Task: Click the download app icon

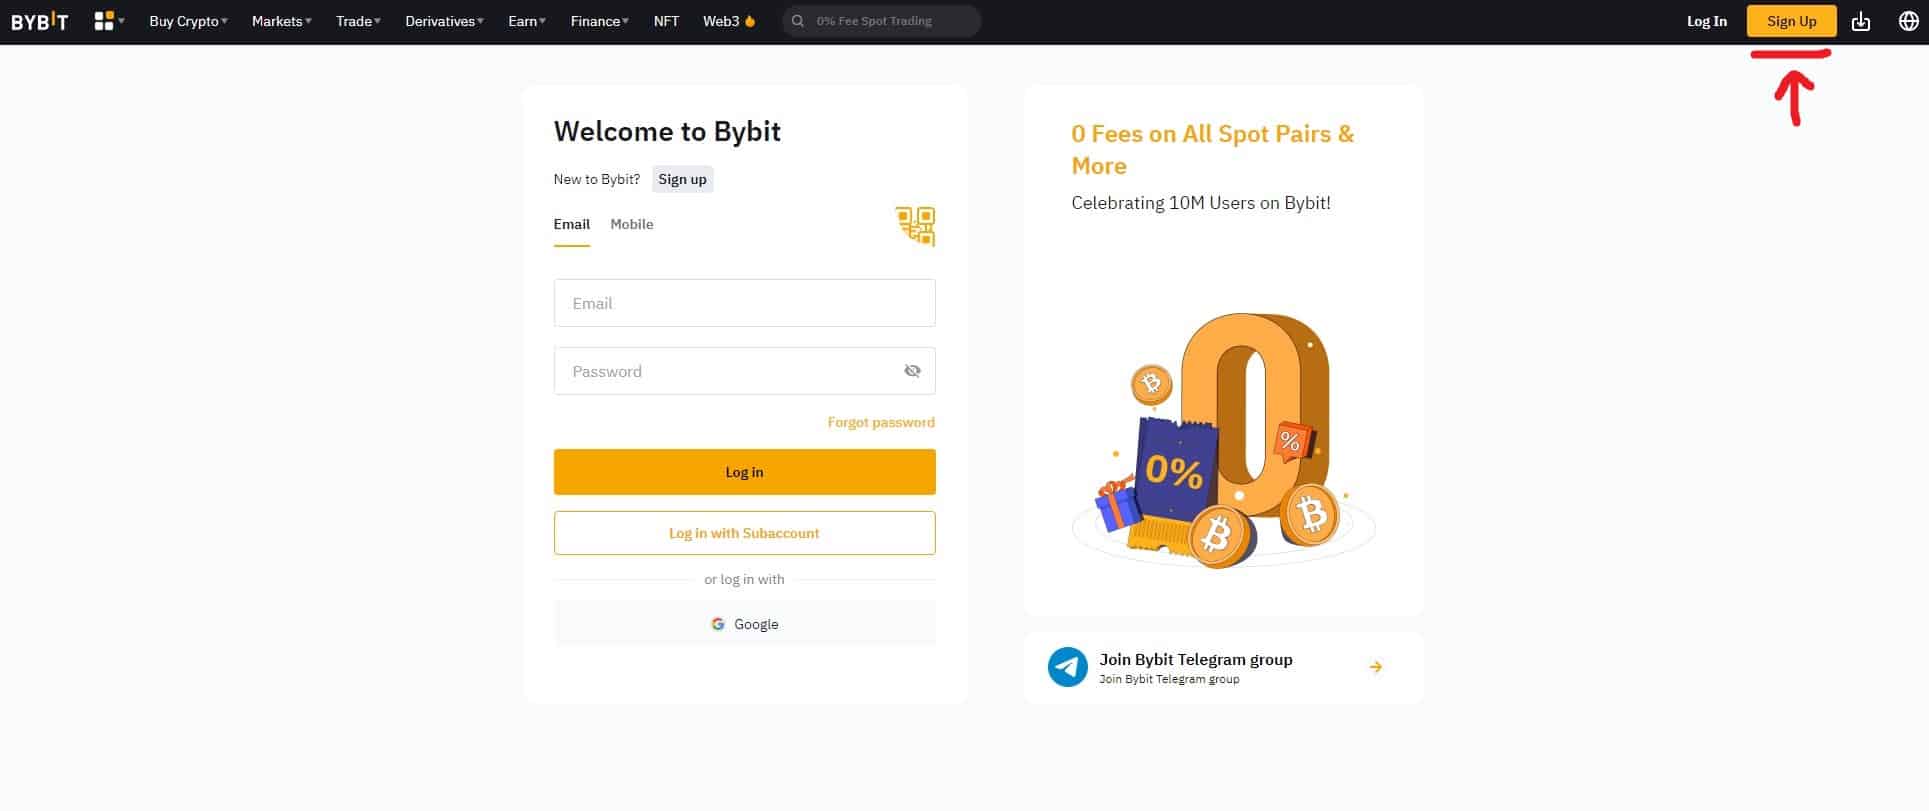Action: 1860,21
